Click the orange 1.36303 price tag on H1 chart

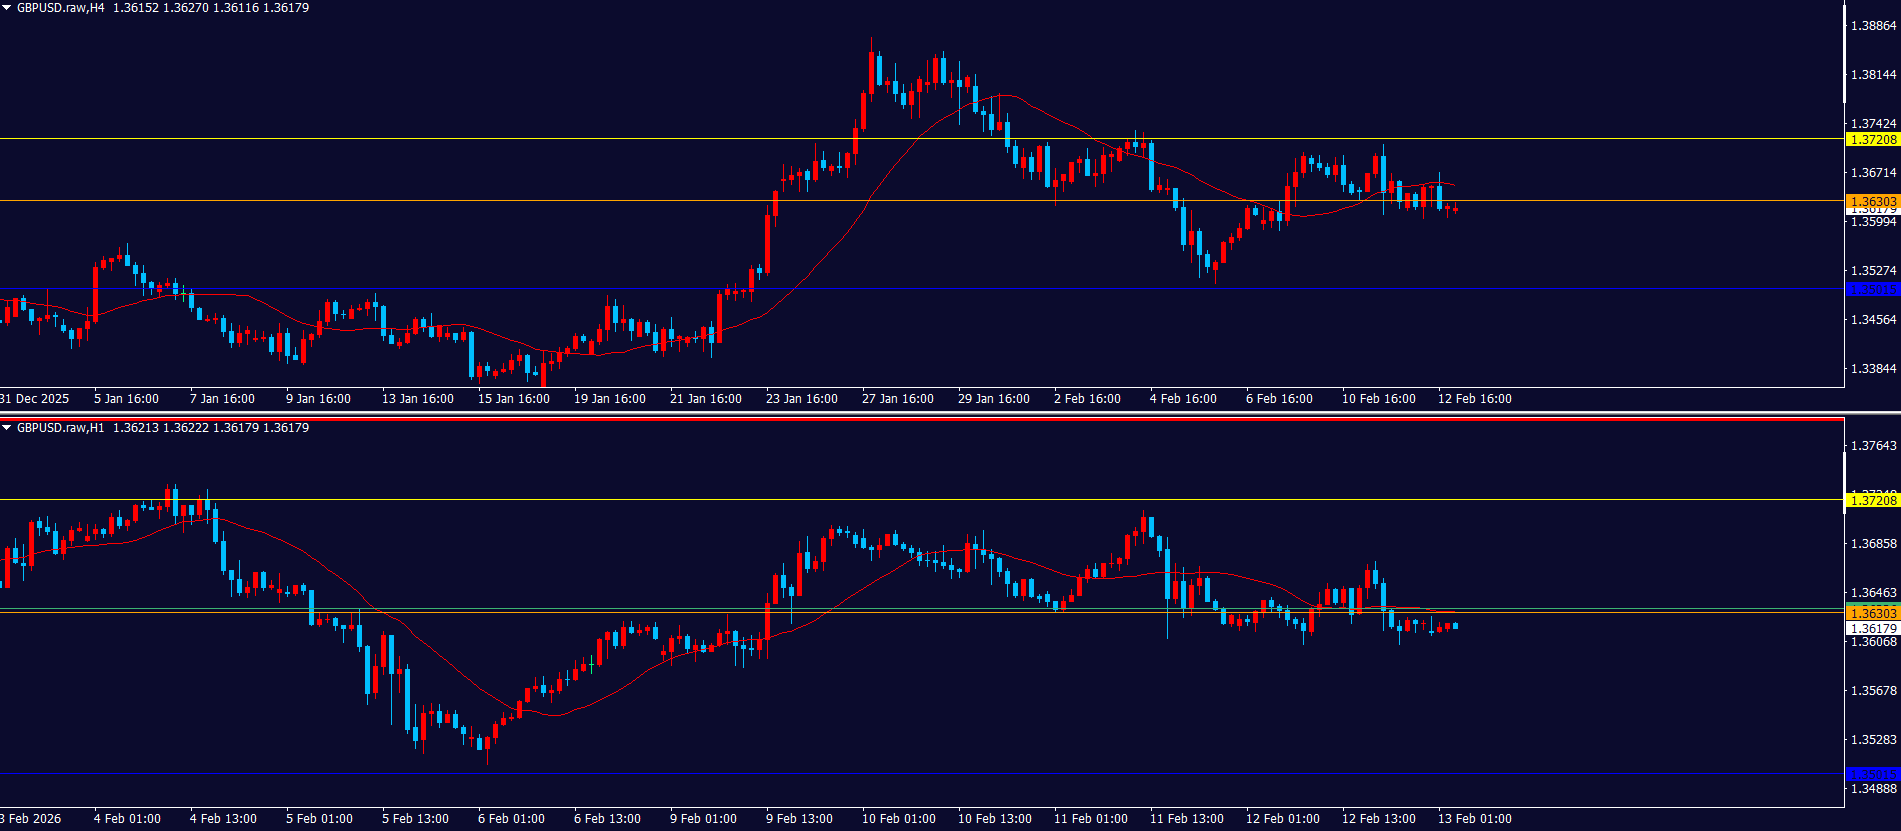pos(1872,613)
